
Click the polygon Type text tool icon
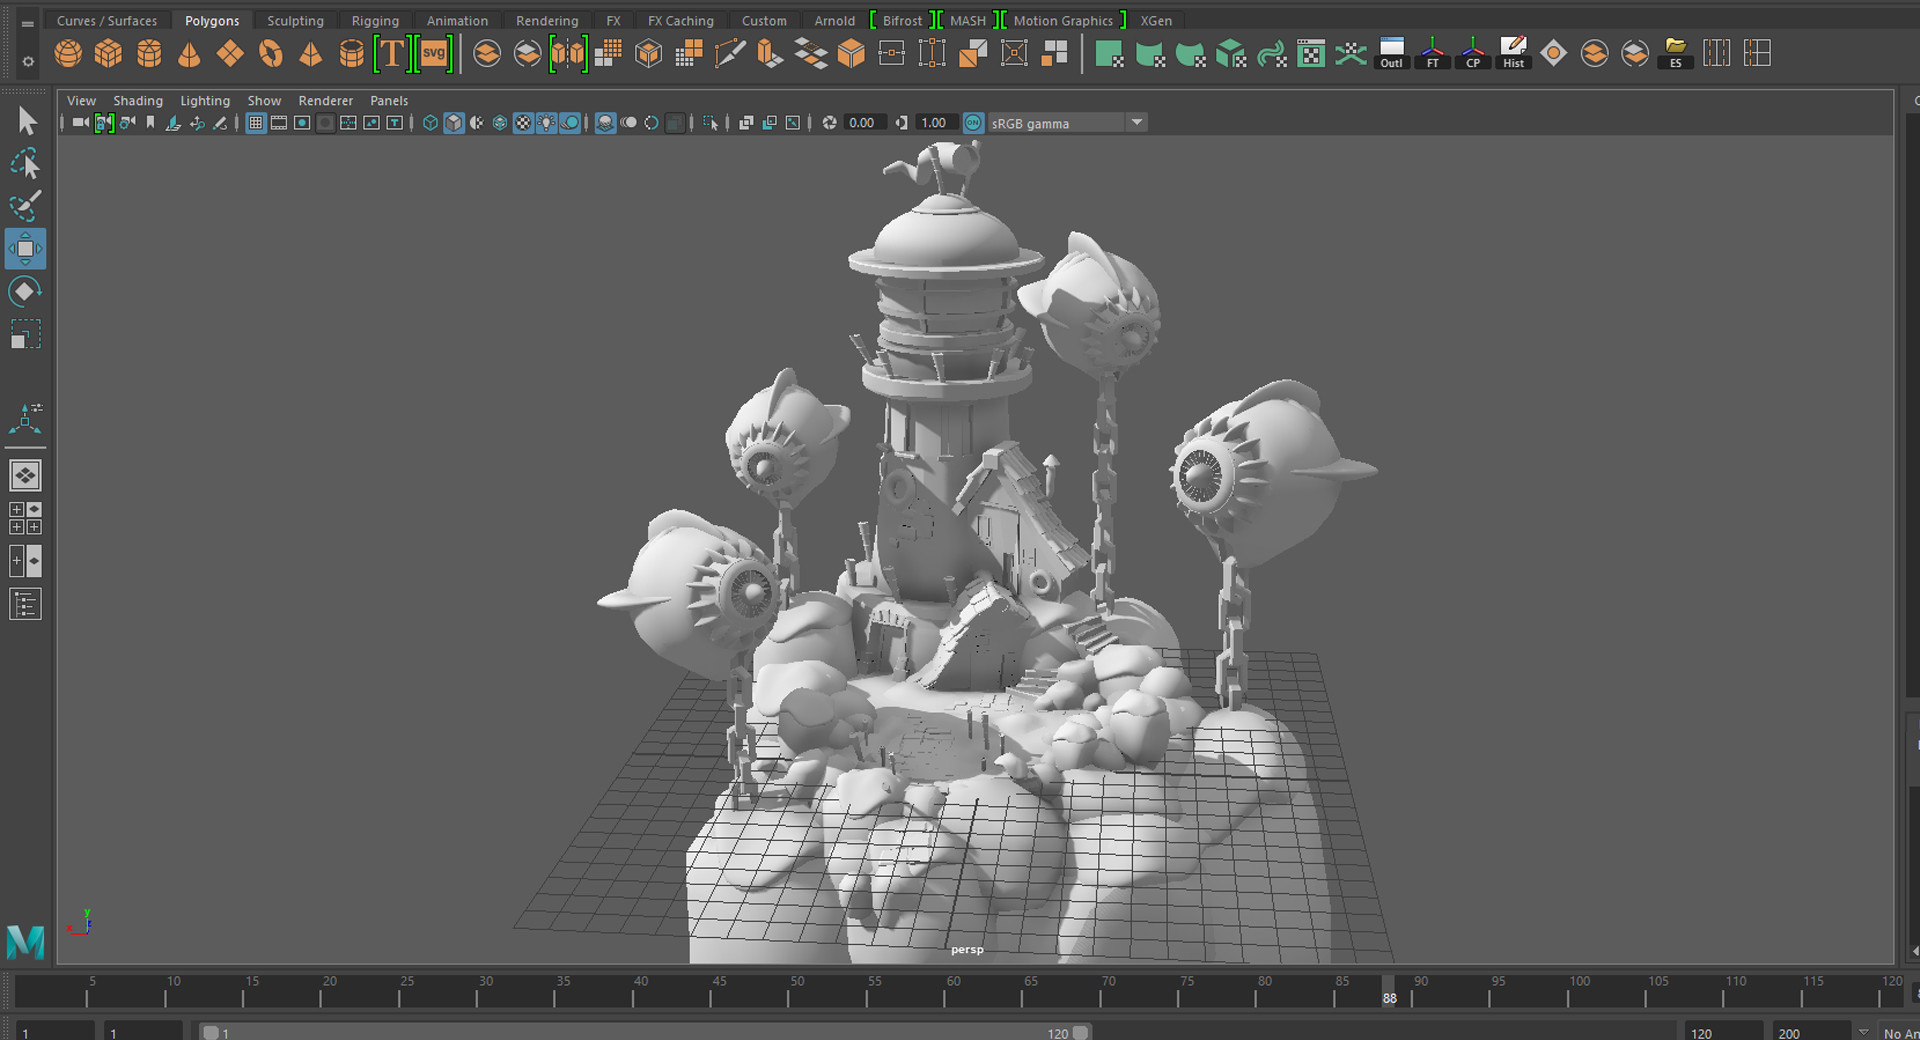point(392,53)
